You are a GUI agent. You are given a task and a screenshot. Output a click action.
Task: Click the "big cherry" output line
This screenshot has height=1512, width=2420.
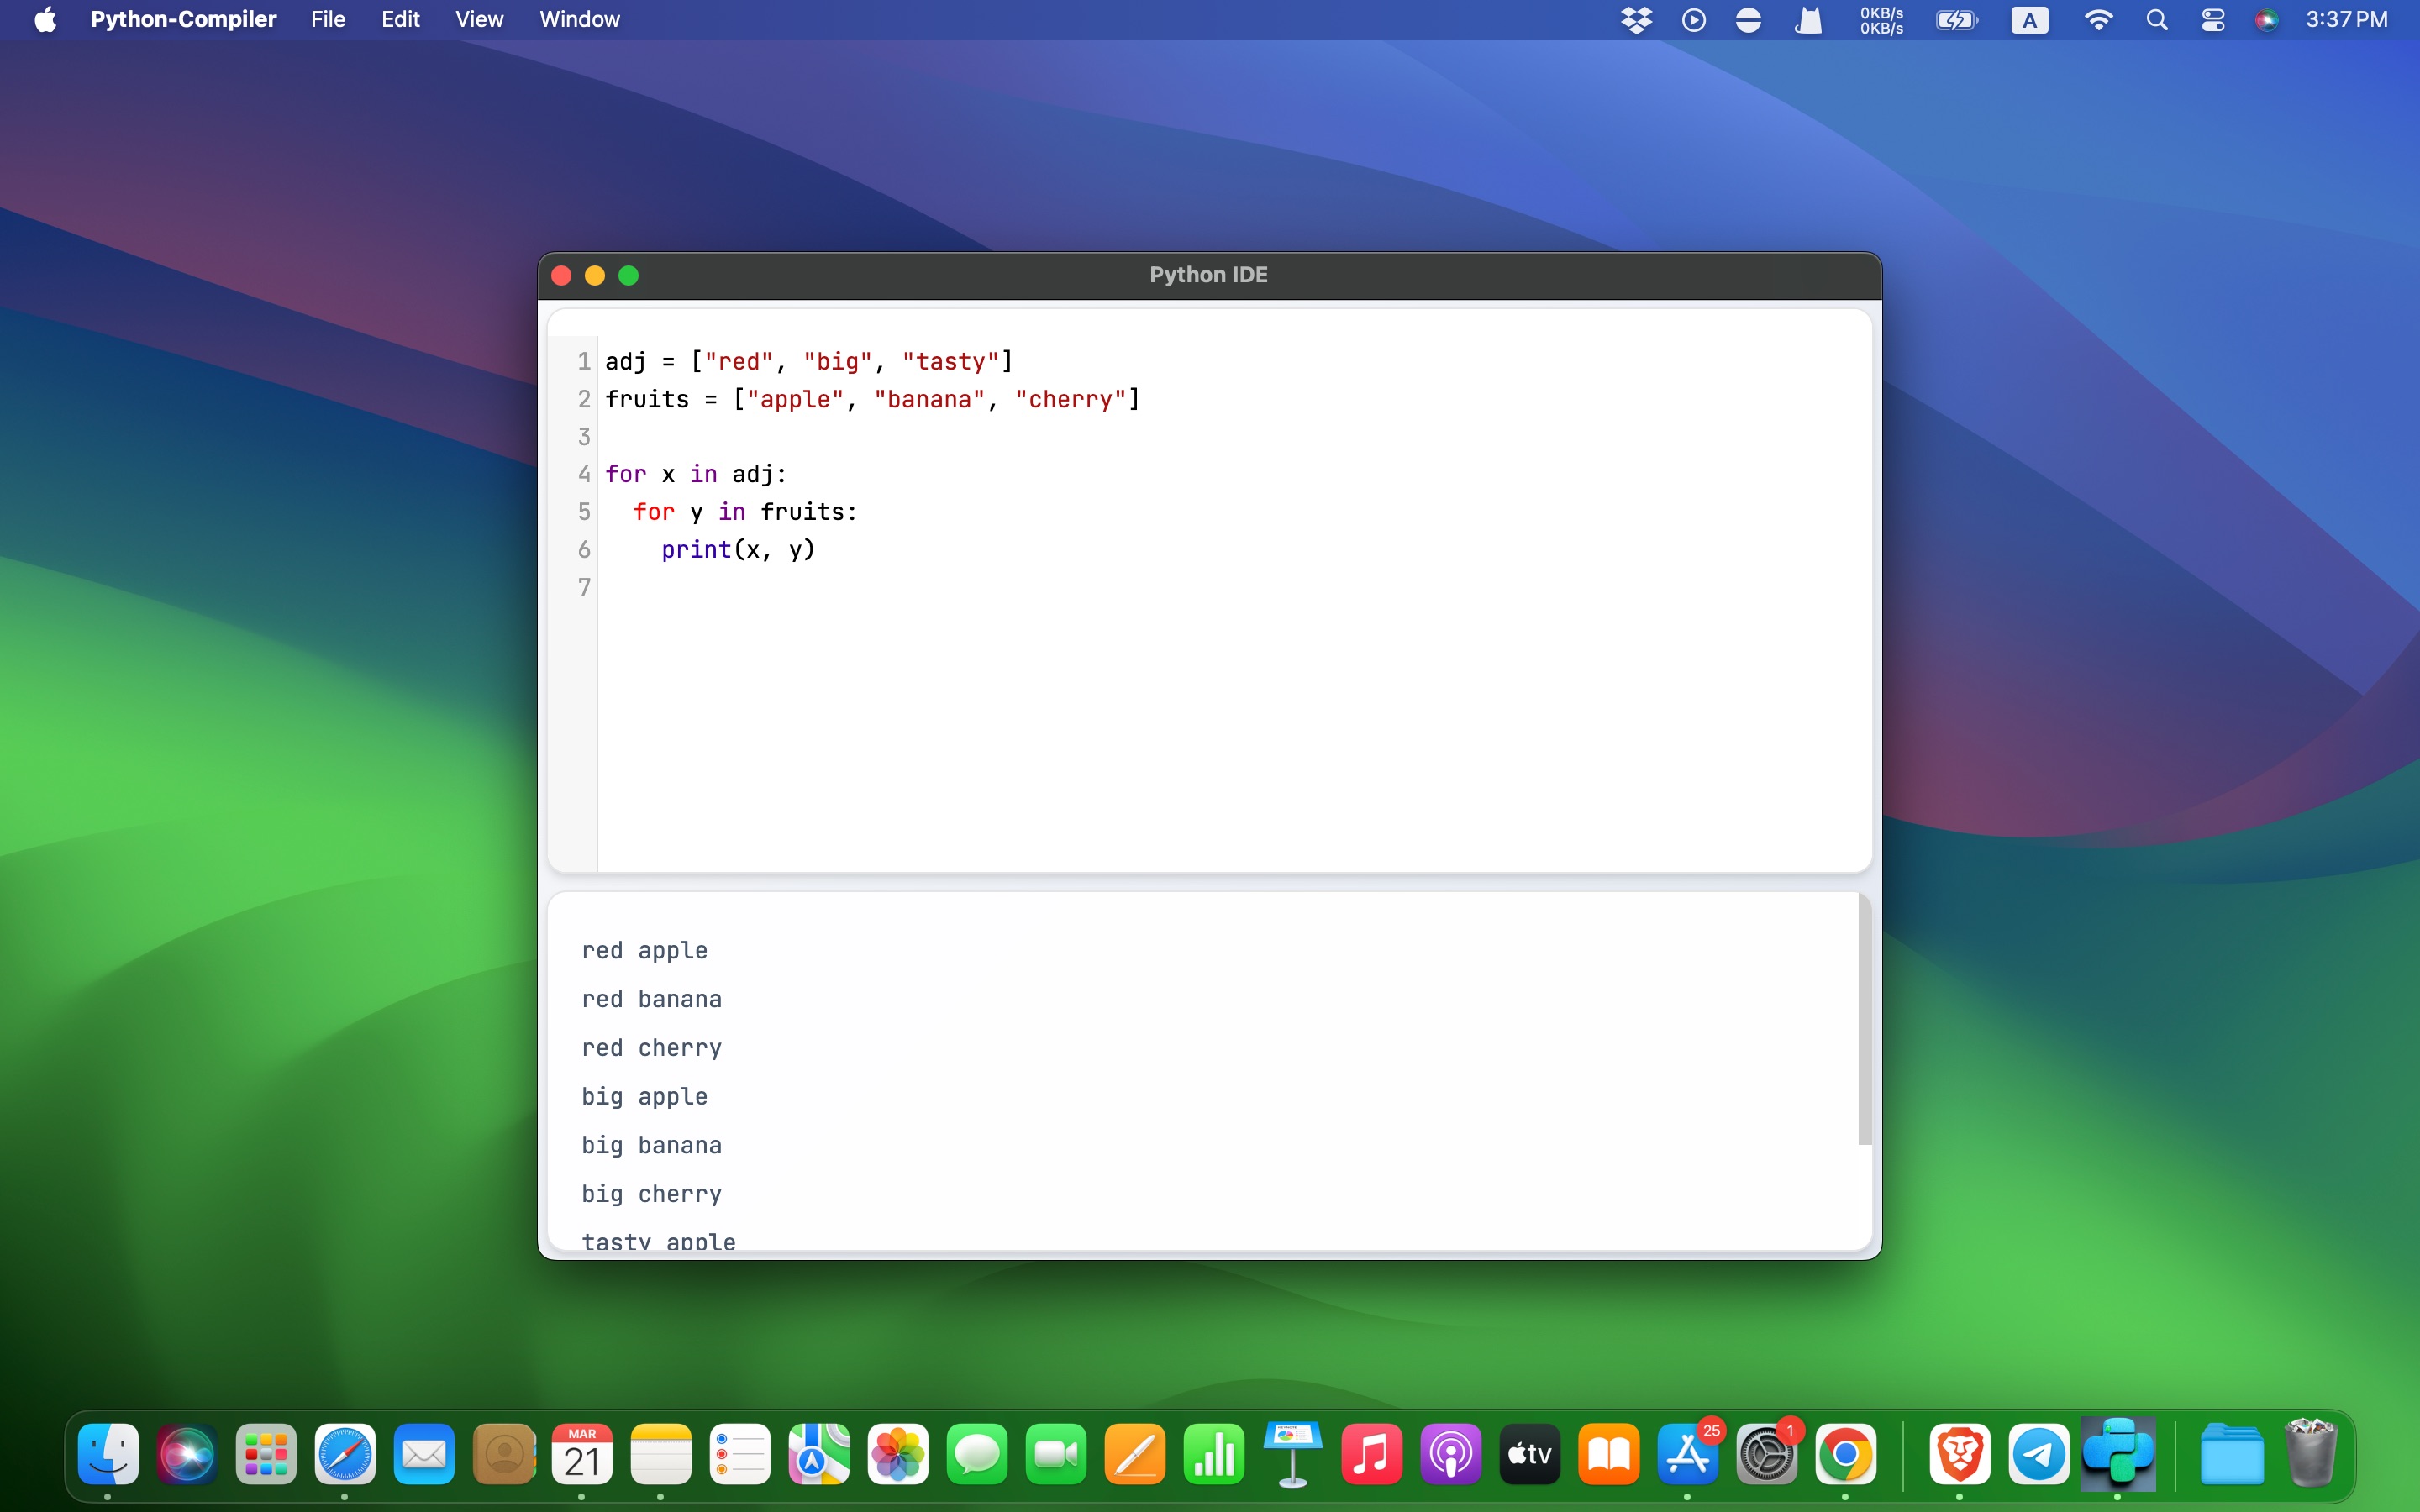click(x=652, y=1194)
